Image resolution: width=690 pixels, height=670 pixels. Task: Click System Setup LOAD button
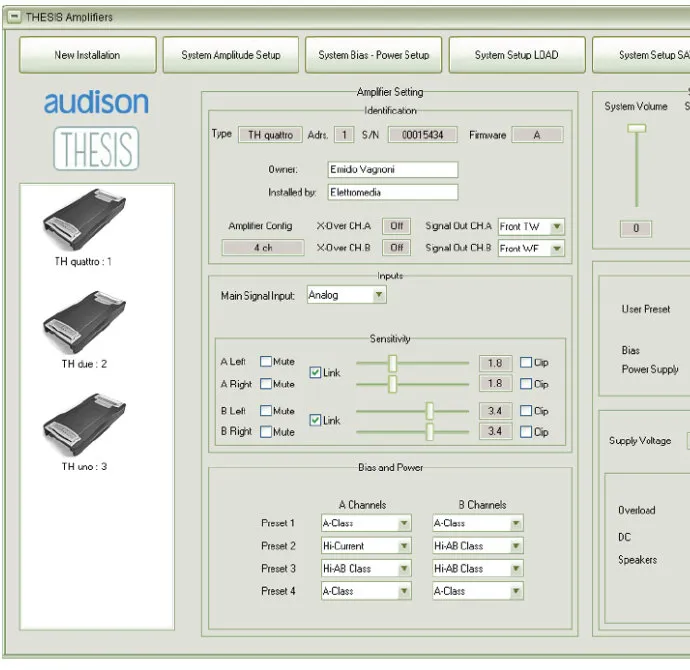click(517, 55)
